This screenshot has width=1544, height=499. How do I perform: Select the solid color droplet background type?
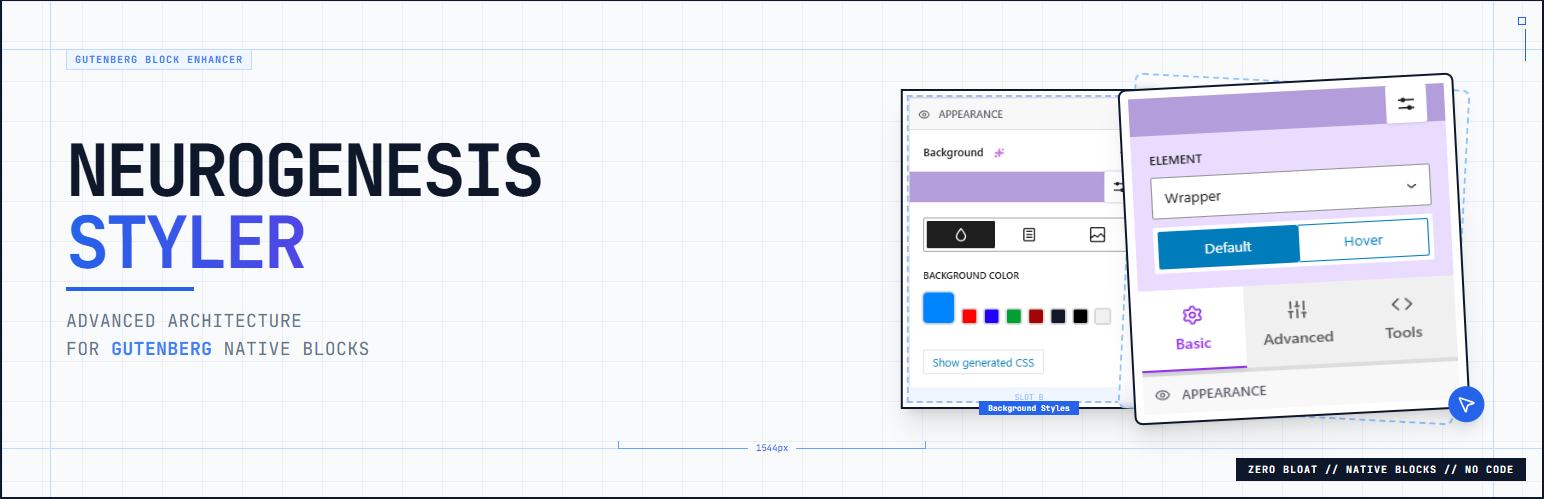(961, 234)
